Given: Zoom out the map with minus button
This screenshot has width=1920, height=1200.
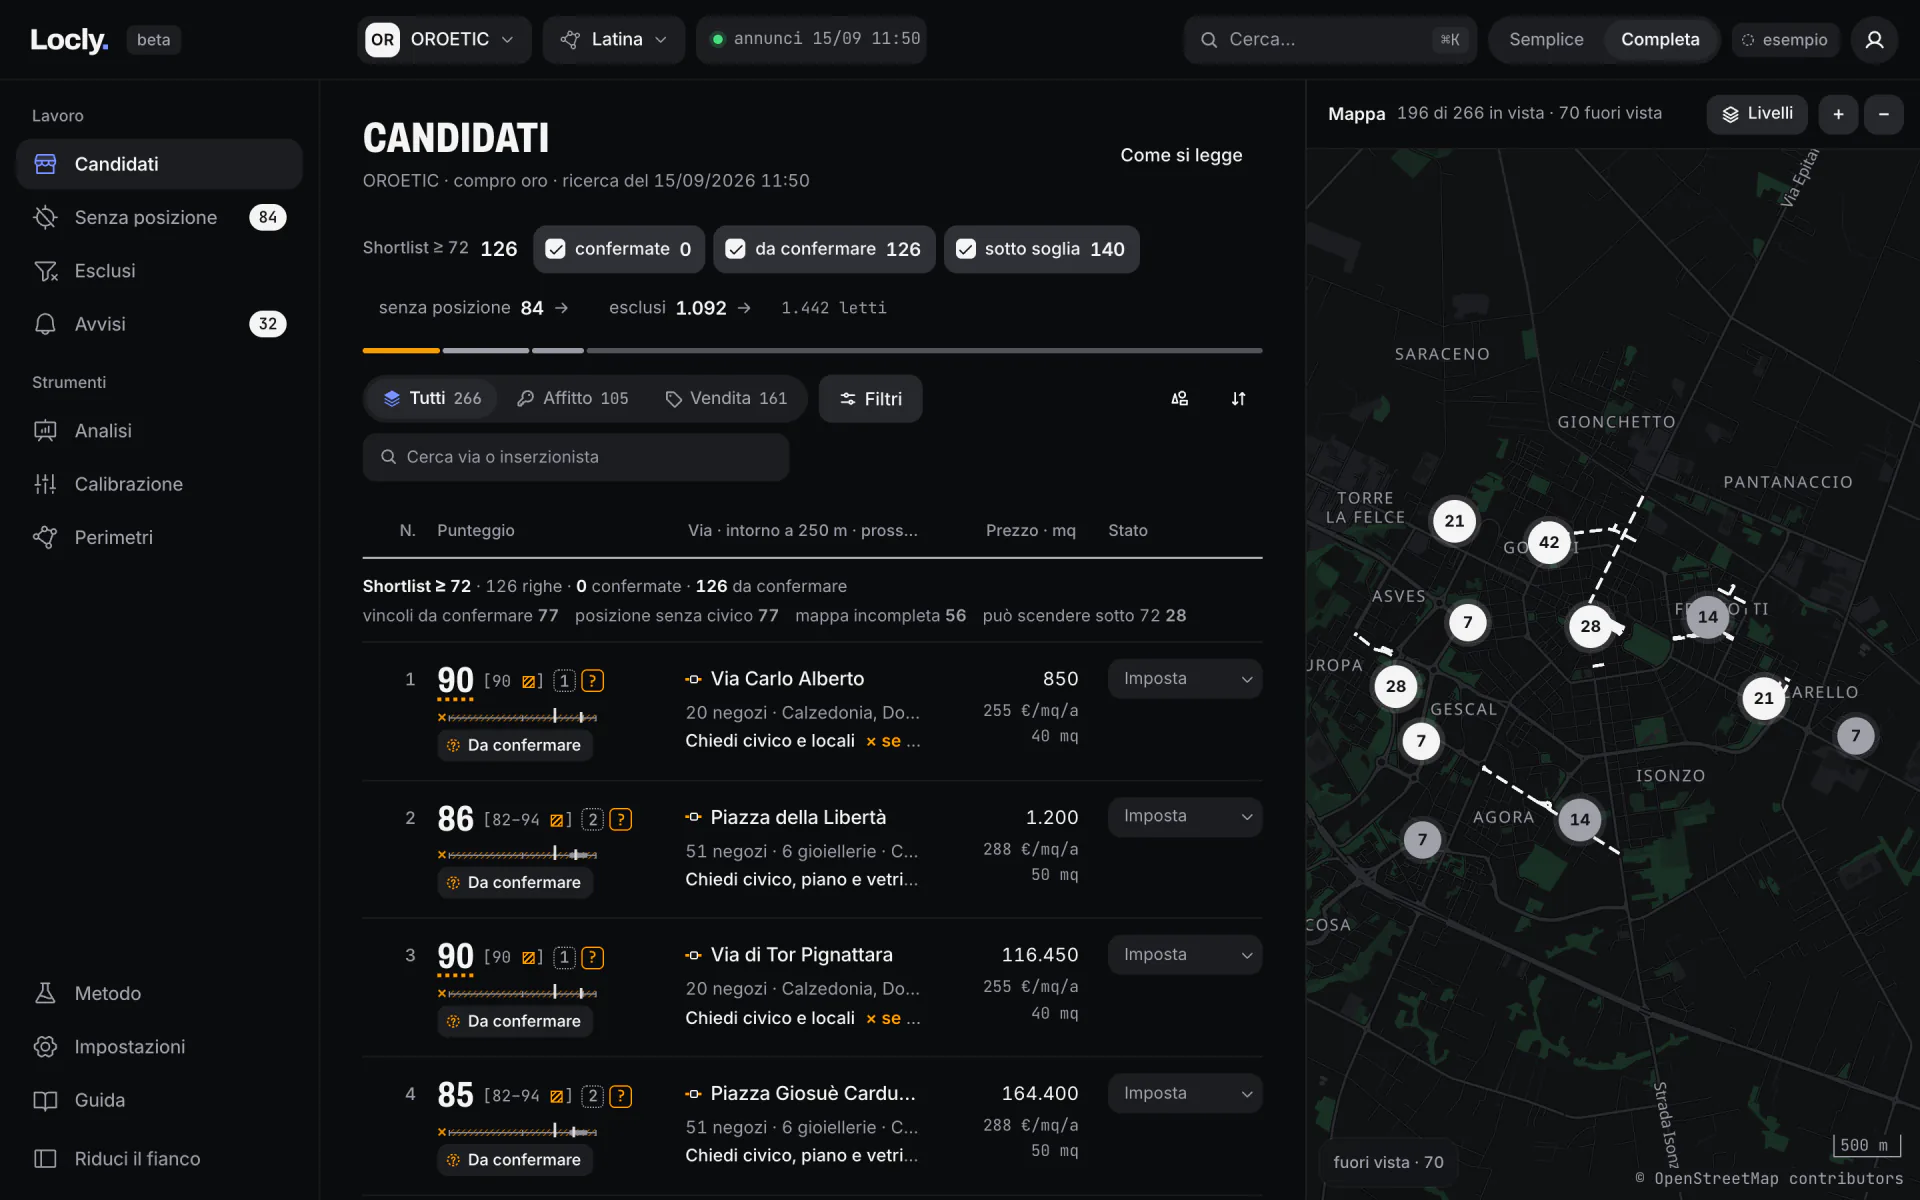Looking at the screenshot, I should [1884, 114].
